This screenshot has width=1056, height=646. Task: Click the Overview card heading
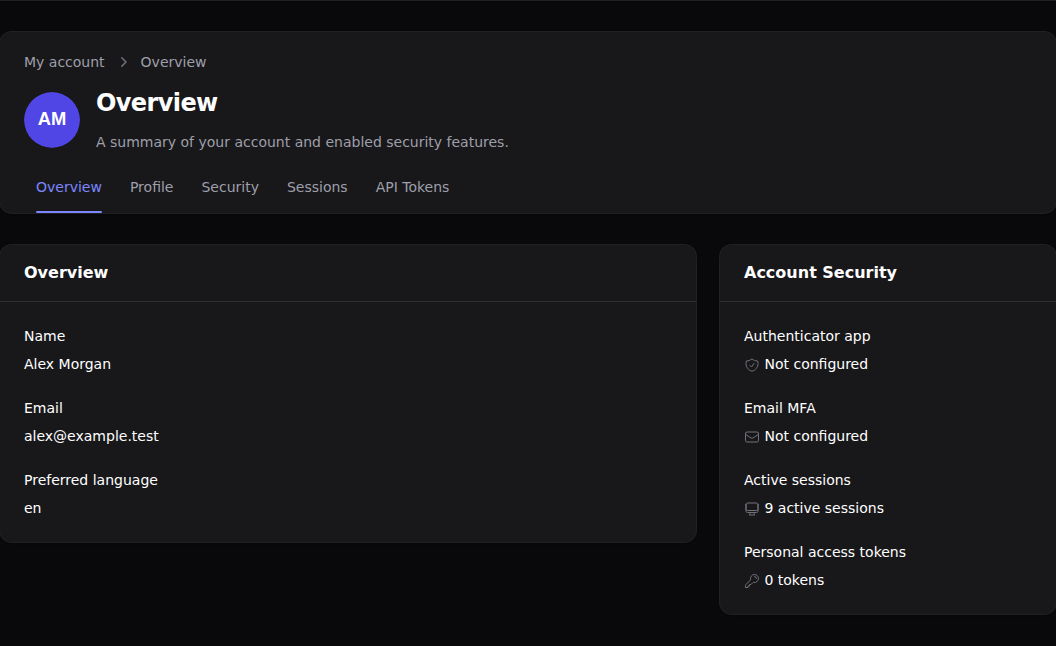pyautogui.click(x=66, y=272)
